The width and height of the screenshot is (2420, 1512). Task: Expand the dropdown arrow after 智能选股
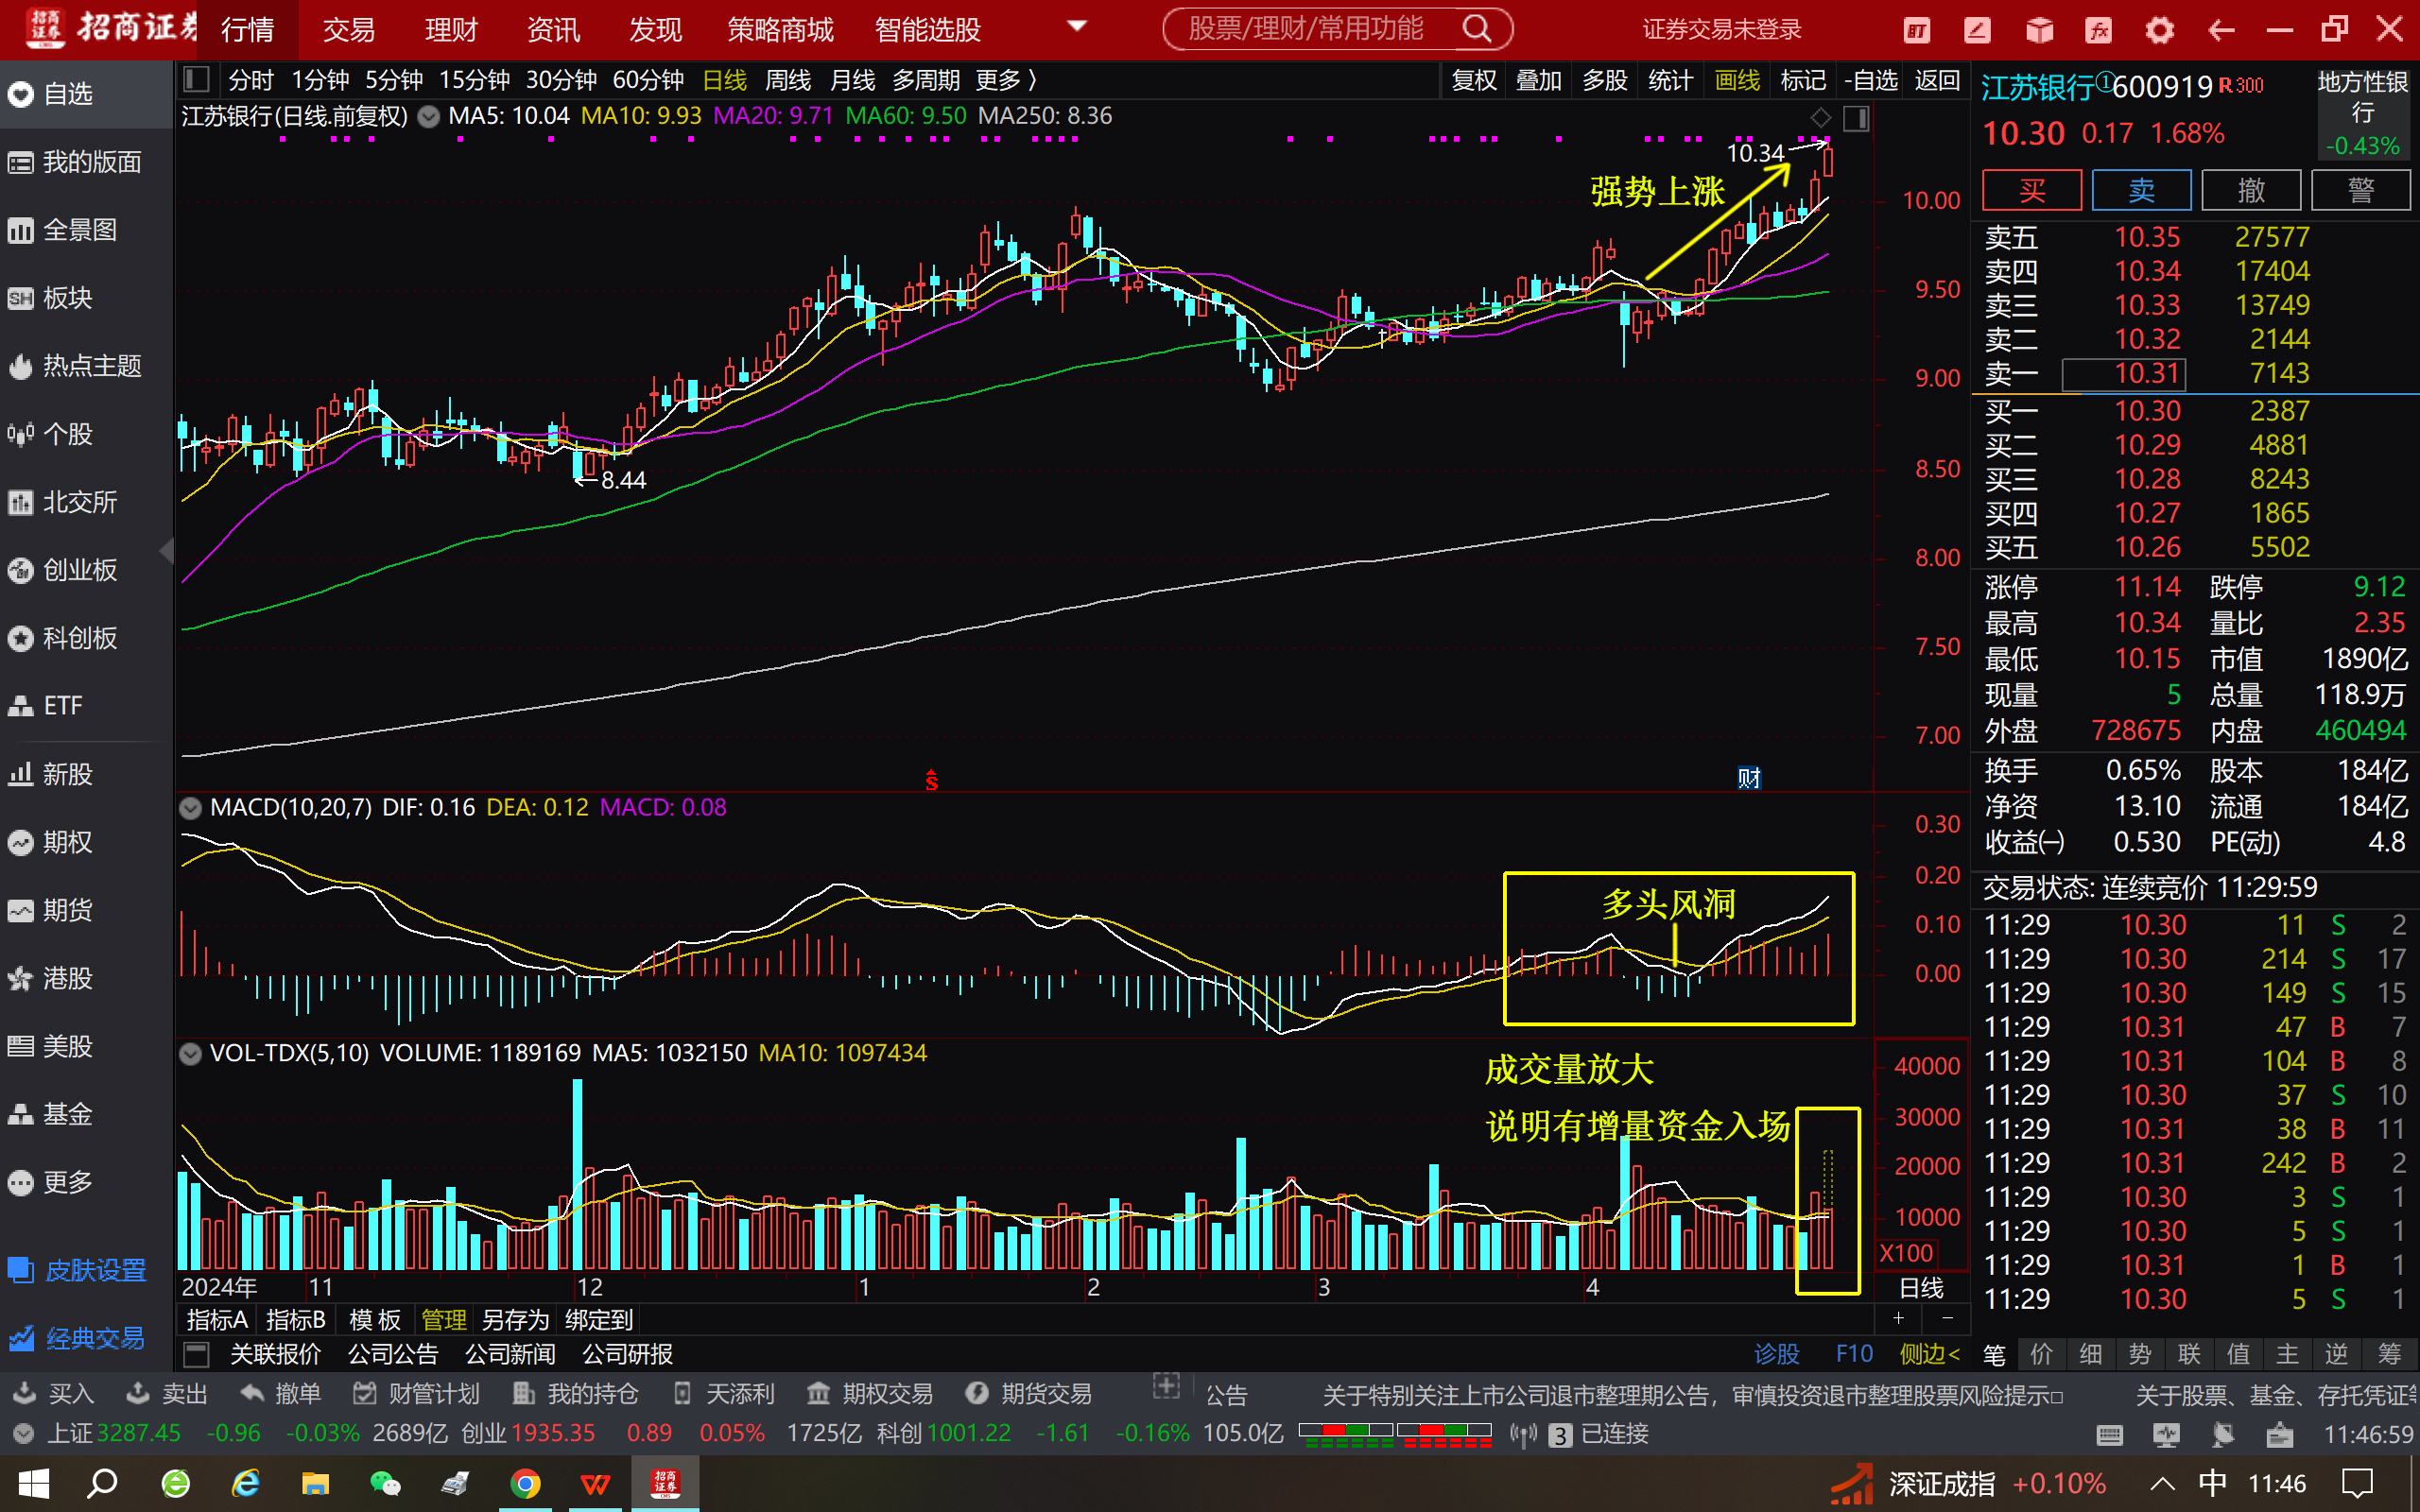pyautogui.click(x=1078, y=27)
